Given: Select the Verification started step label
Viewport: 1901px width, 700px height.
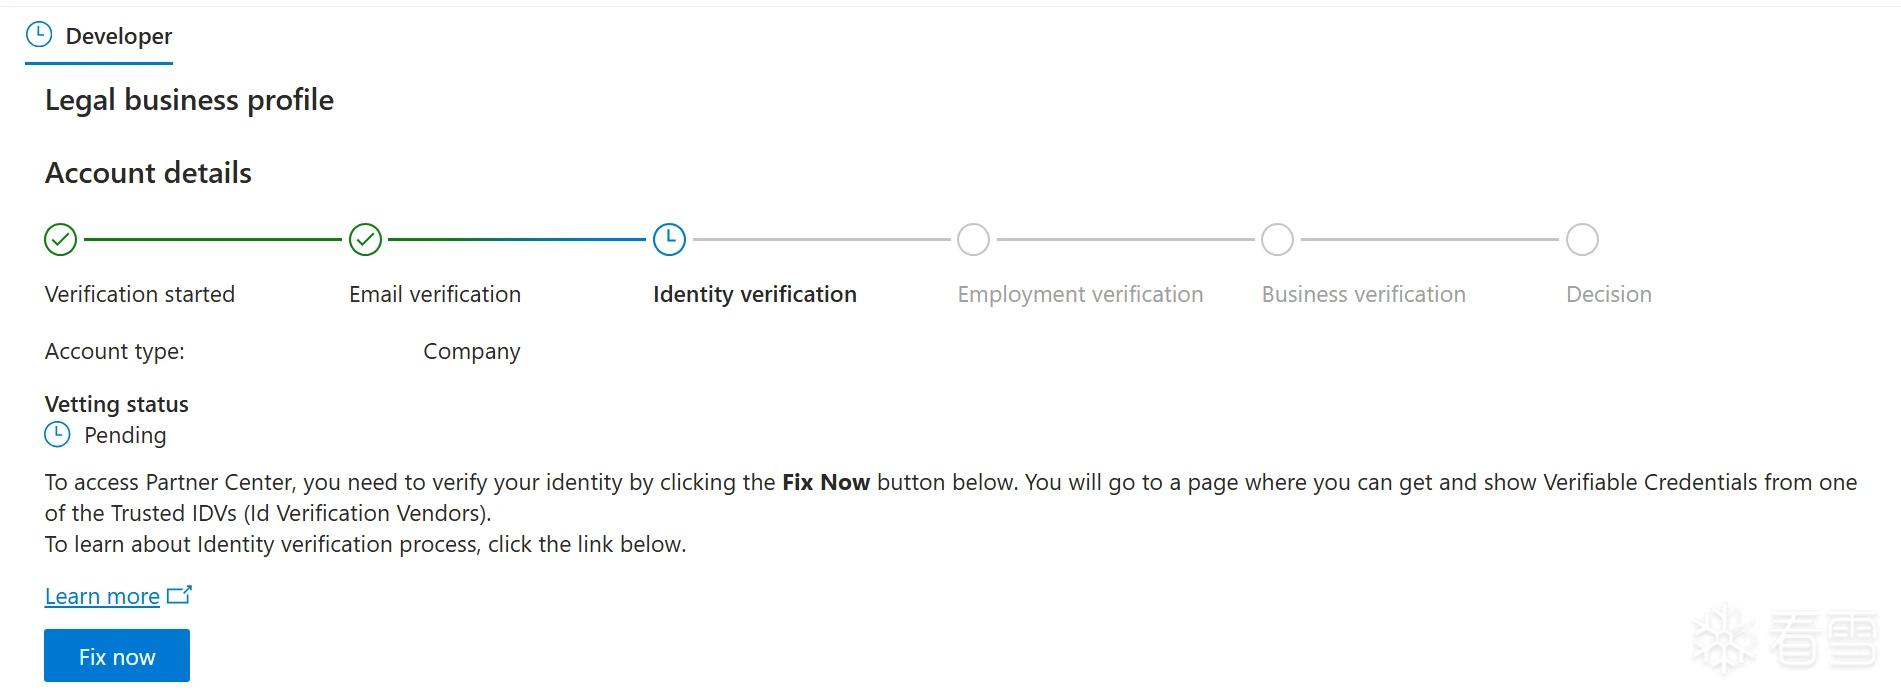Looking at the screenshot, I should (140, 294).
